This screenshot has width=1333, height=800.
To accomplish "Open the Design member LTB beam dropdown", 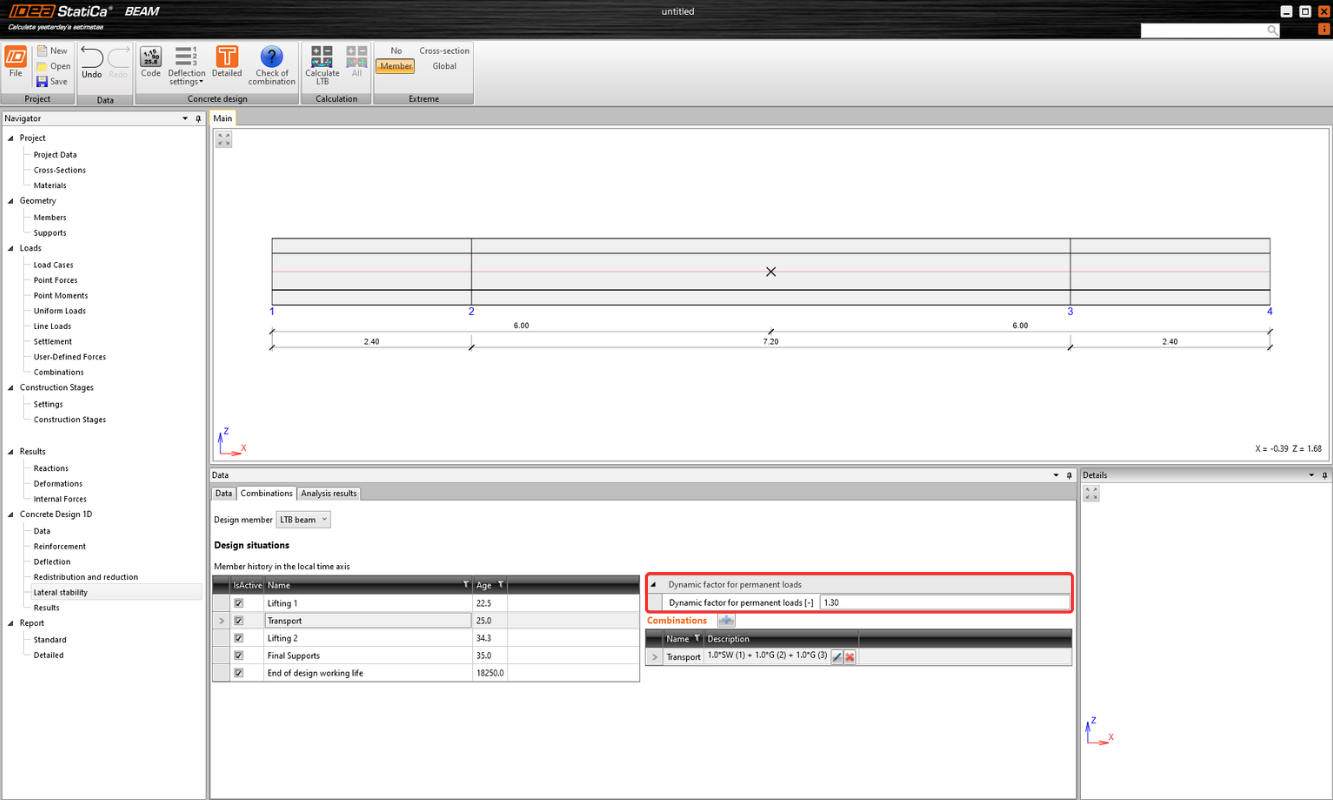I will pyautogui.click(x=302, y=520).
